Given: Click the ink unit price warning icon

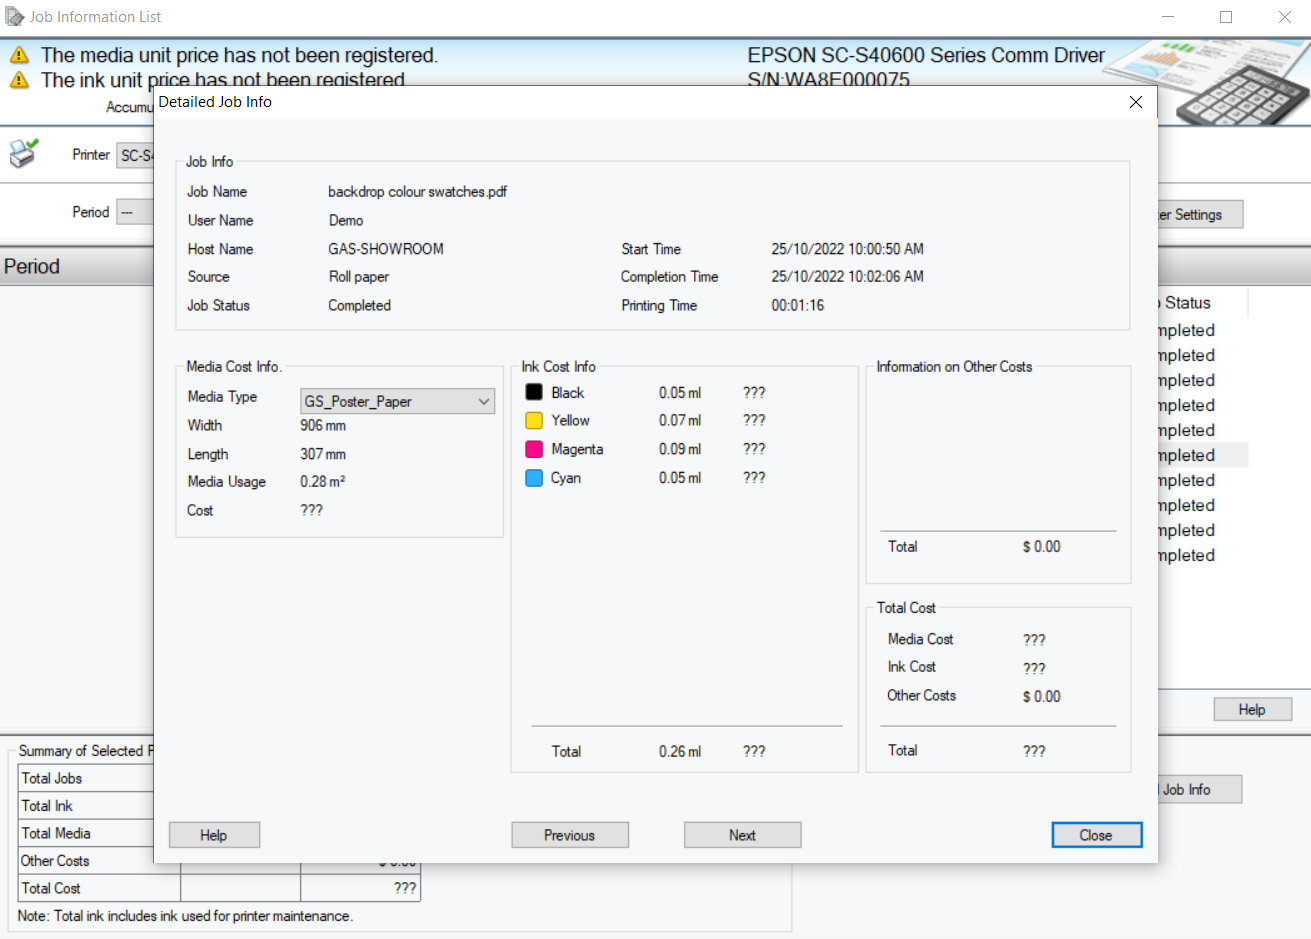Looking at the screenshot, I should [x=19, y=80].
